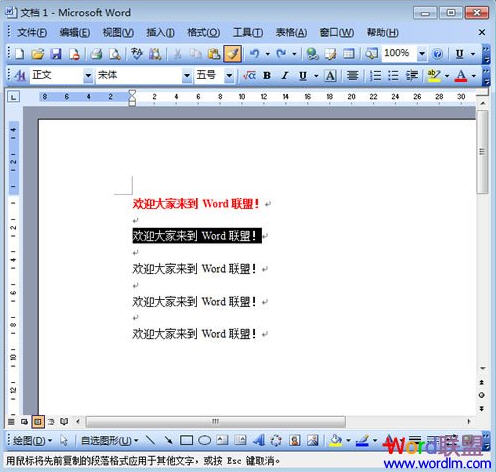496x472 pixels.
Task: Toggle Bold formatting button
Action: click(267, 76)
